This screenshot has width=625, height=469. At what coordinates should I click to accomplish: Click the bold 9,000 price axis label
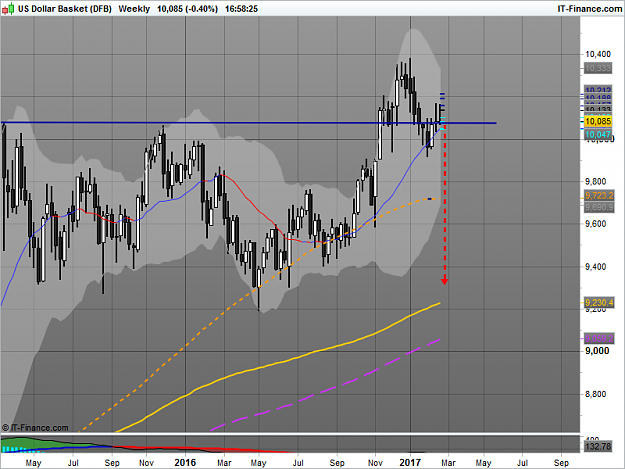coord(597,351)
